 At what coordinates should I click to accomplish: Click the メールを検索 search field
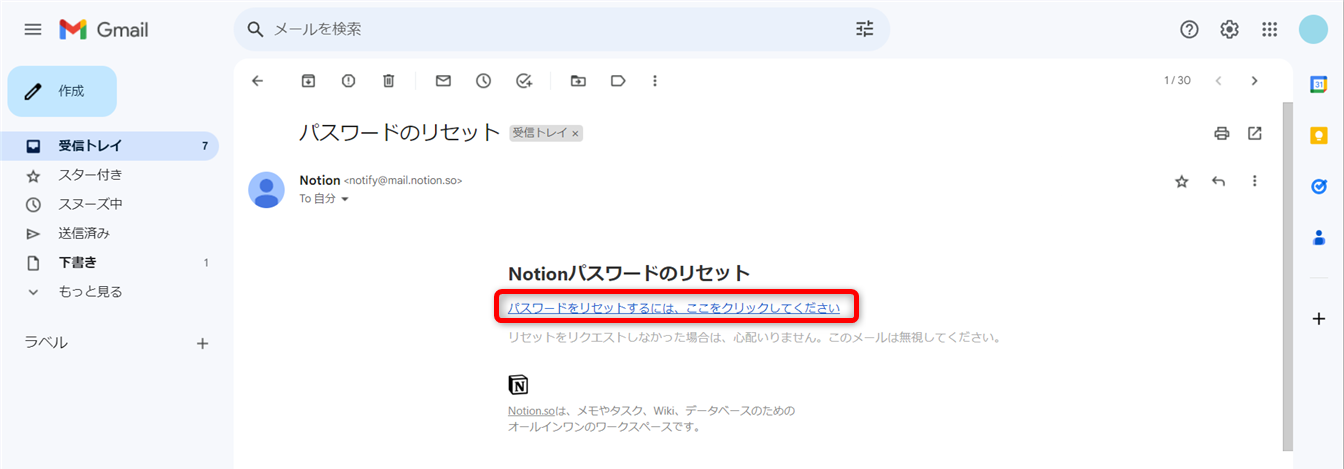[x=550, y=29]
